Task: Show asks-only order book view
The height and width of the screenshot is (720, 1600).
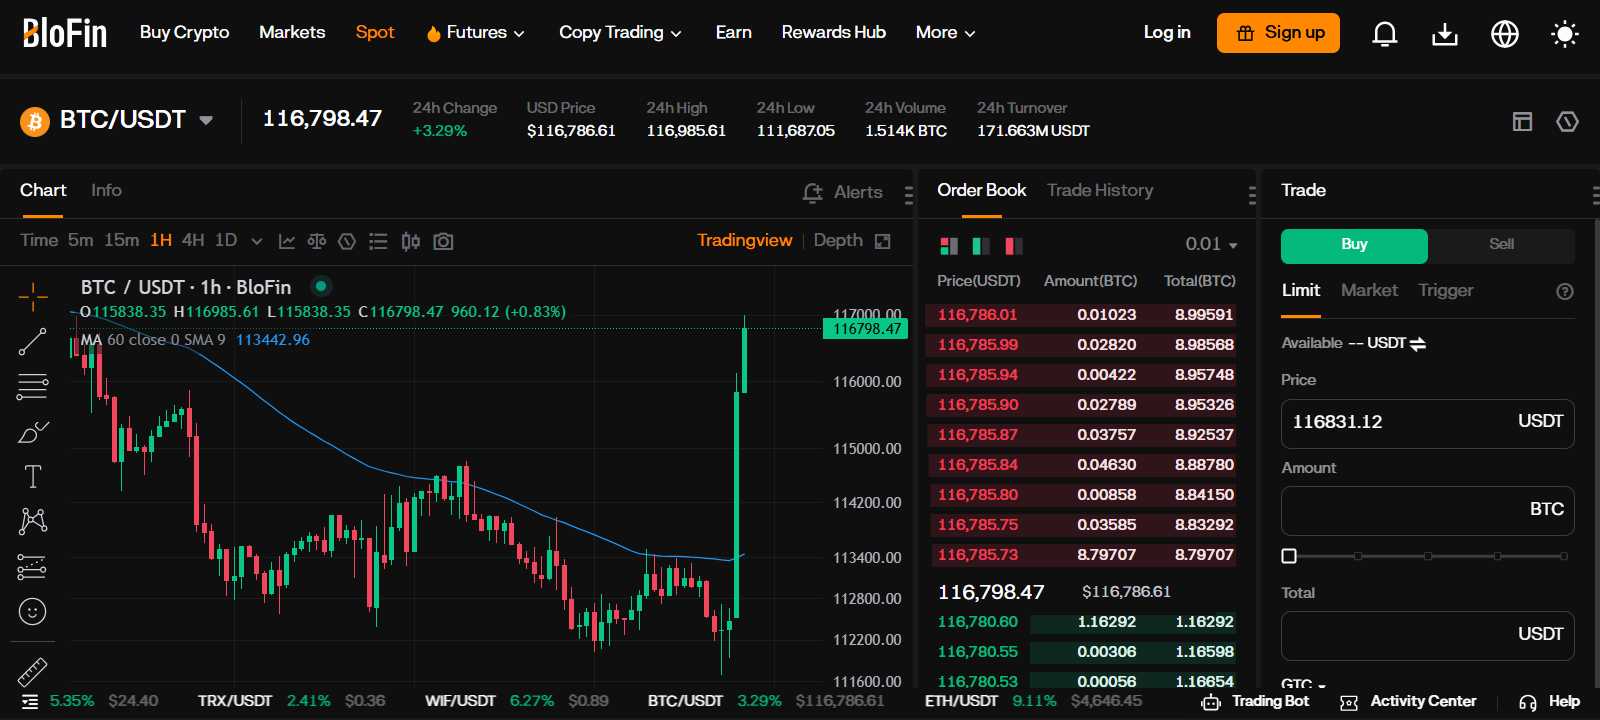Action: (x=1013, y=245)
